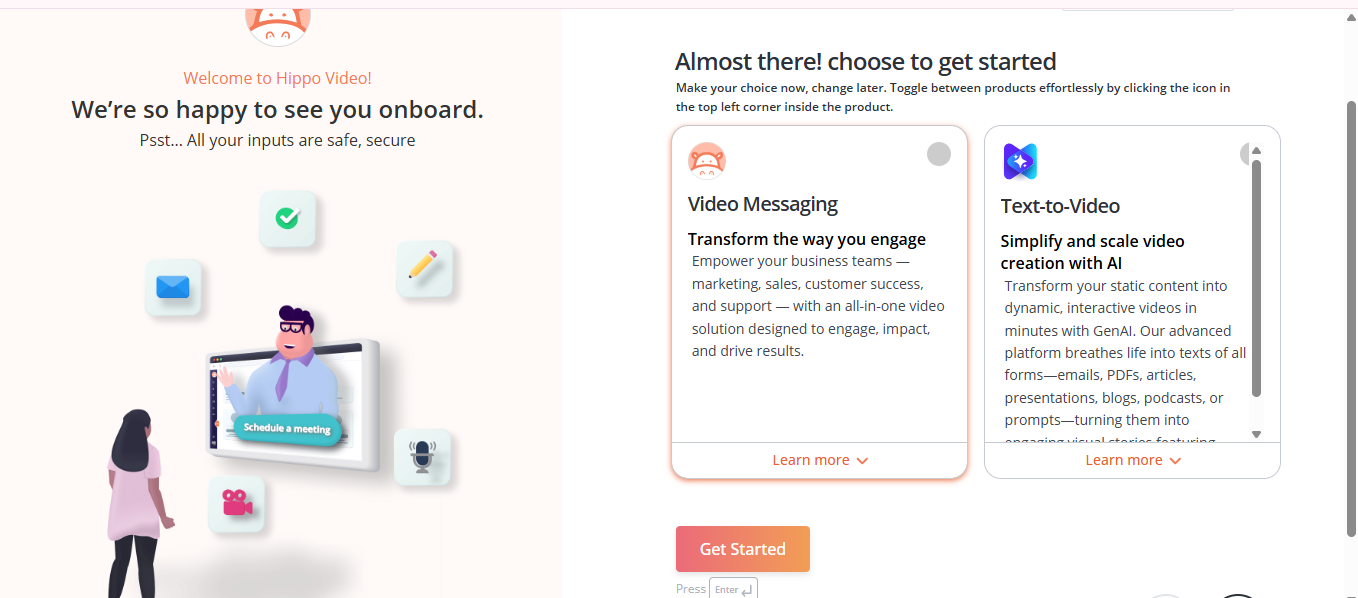Expand Learn more under Video Messaging

[x=819, y=460]
